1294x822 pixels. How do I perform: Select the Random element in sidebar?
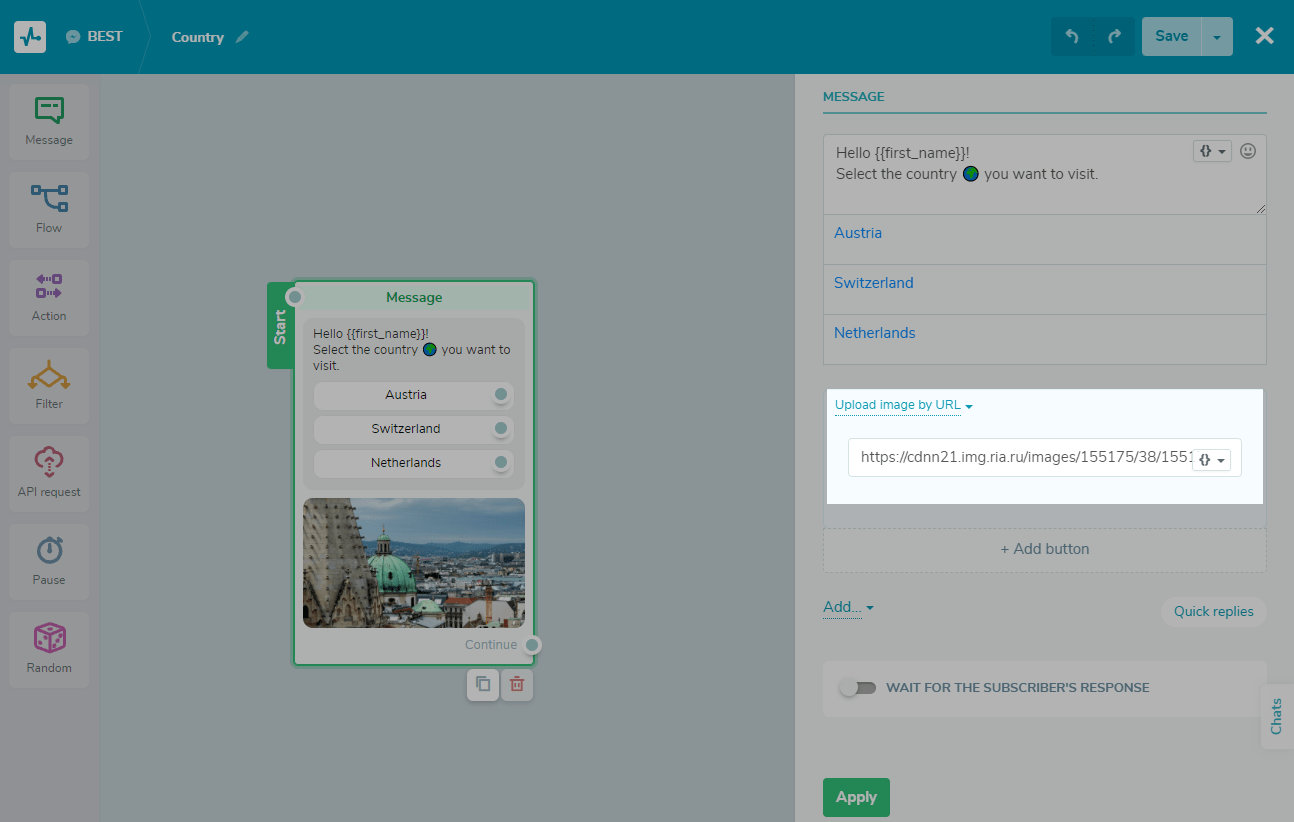[x=49, y=649]
